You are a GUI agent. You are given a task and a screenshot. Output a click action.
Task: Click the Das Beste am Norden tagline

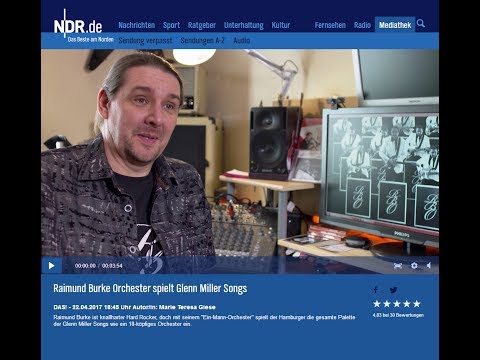[x=90, y=39]
